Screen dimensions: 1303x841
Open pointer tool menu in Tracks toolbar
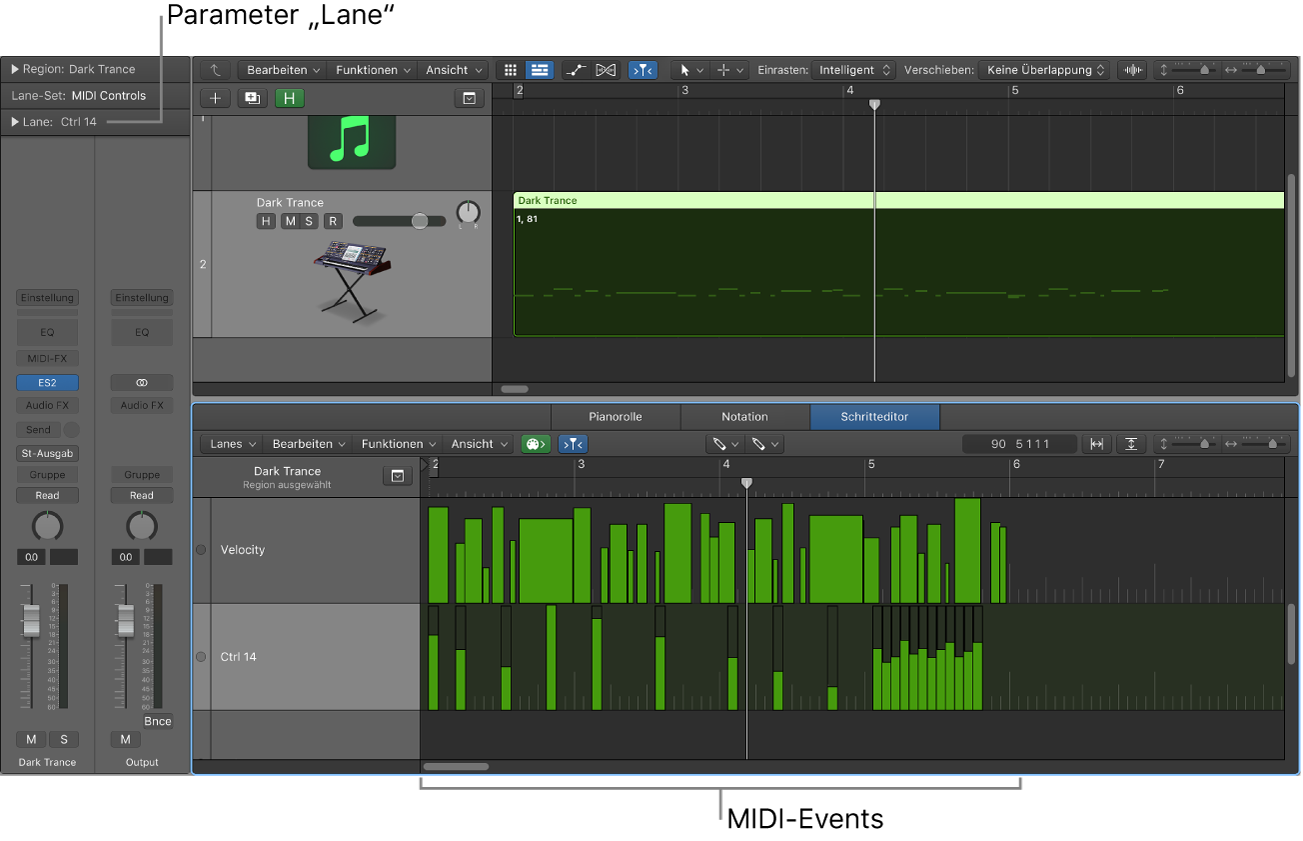(690, 70)
